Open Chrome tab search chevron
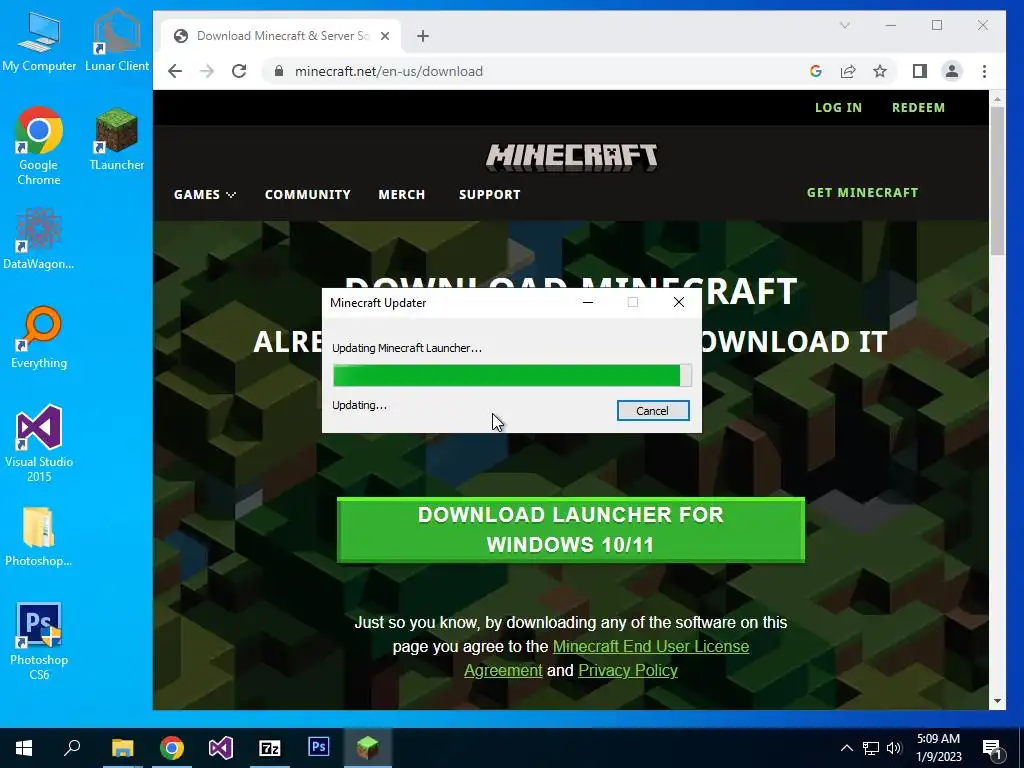Viewport: 1024px width, 768px height. [844, 25]
